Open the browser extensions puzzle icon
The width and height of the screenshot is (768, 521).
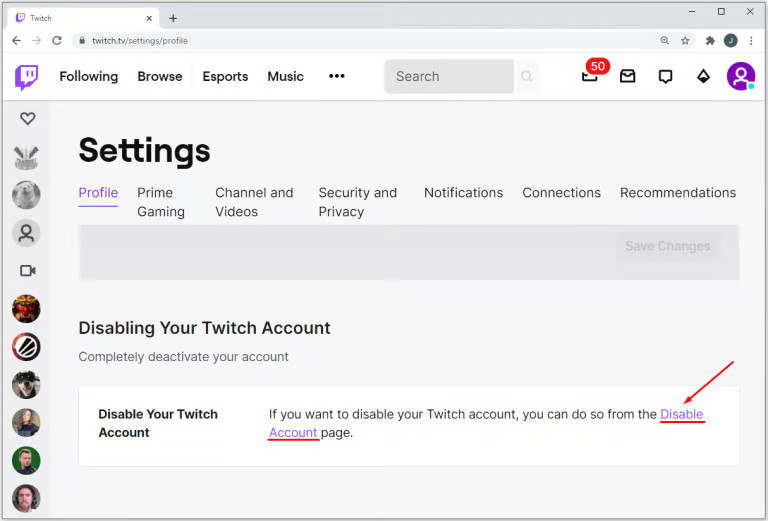pos(710,41)
